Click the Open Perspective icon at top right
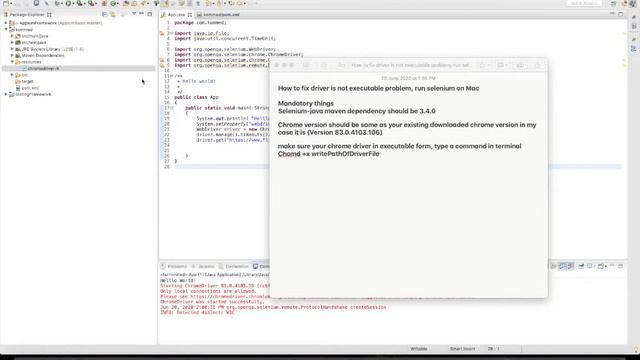Viewport: 640px width, 360px height. pyautogui.click(x=613, y=3)
